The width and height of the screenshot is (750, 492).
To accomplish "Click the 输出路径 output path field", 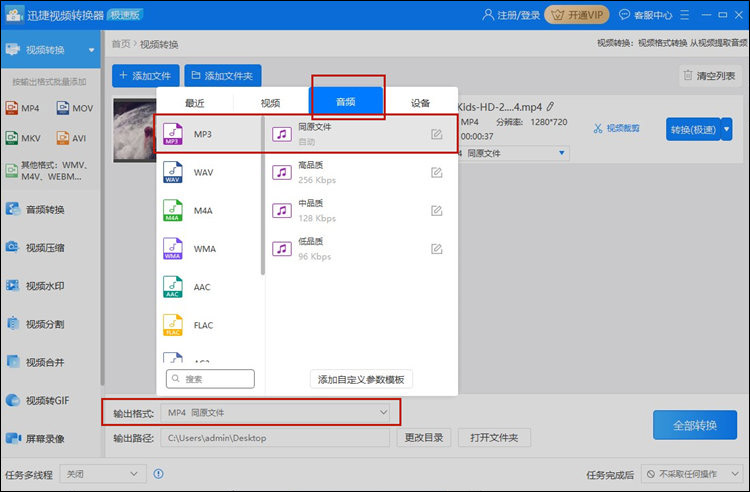I will pos(275,437).
